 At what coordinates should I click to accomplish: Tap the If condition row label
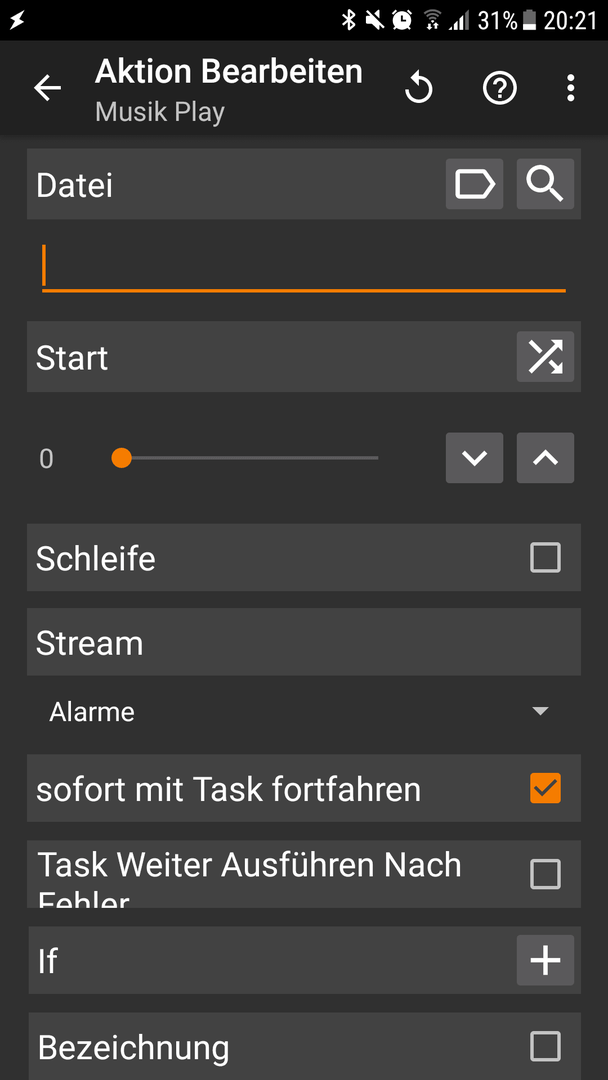(48, 961)
